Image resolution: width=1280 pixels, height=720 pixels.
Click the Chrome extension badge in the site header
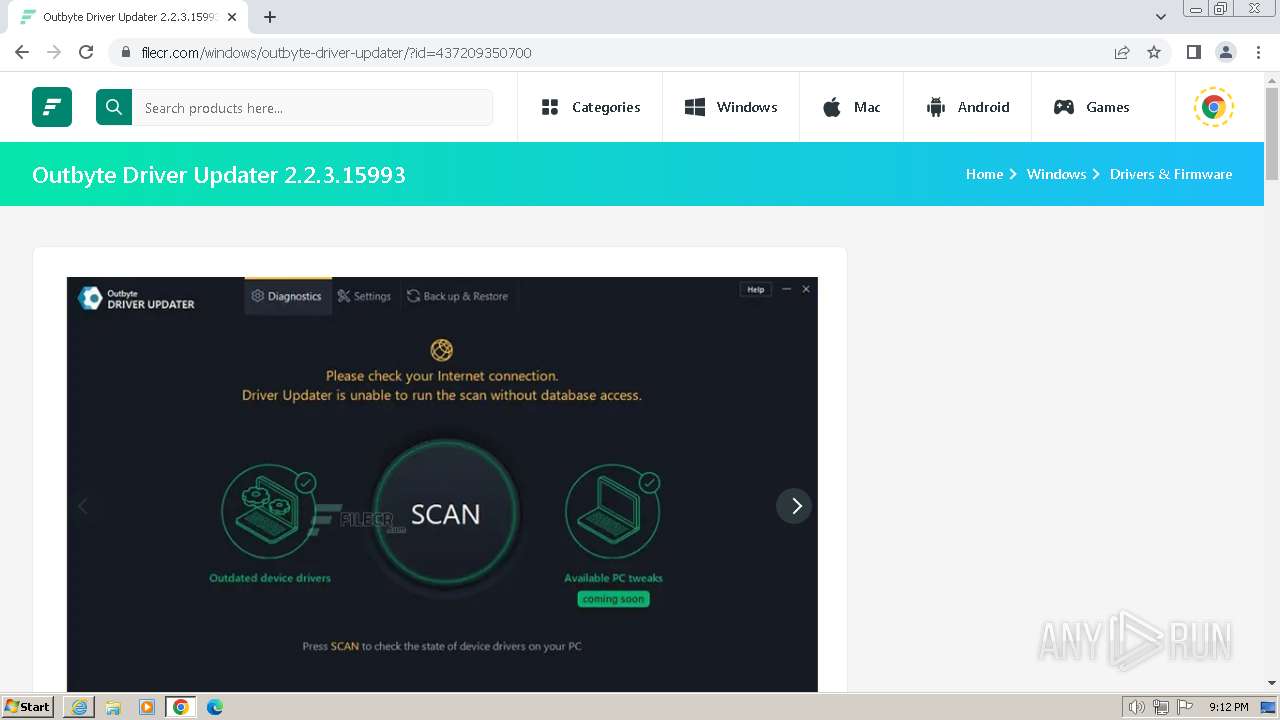(x=1214, y=107)
